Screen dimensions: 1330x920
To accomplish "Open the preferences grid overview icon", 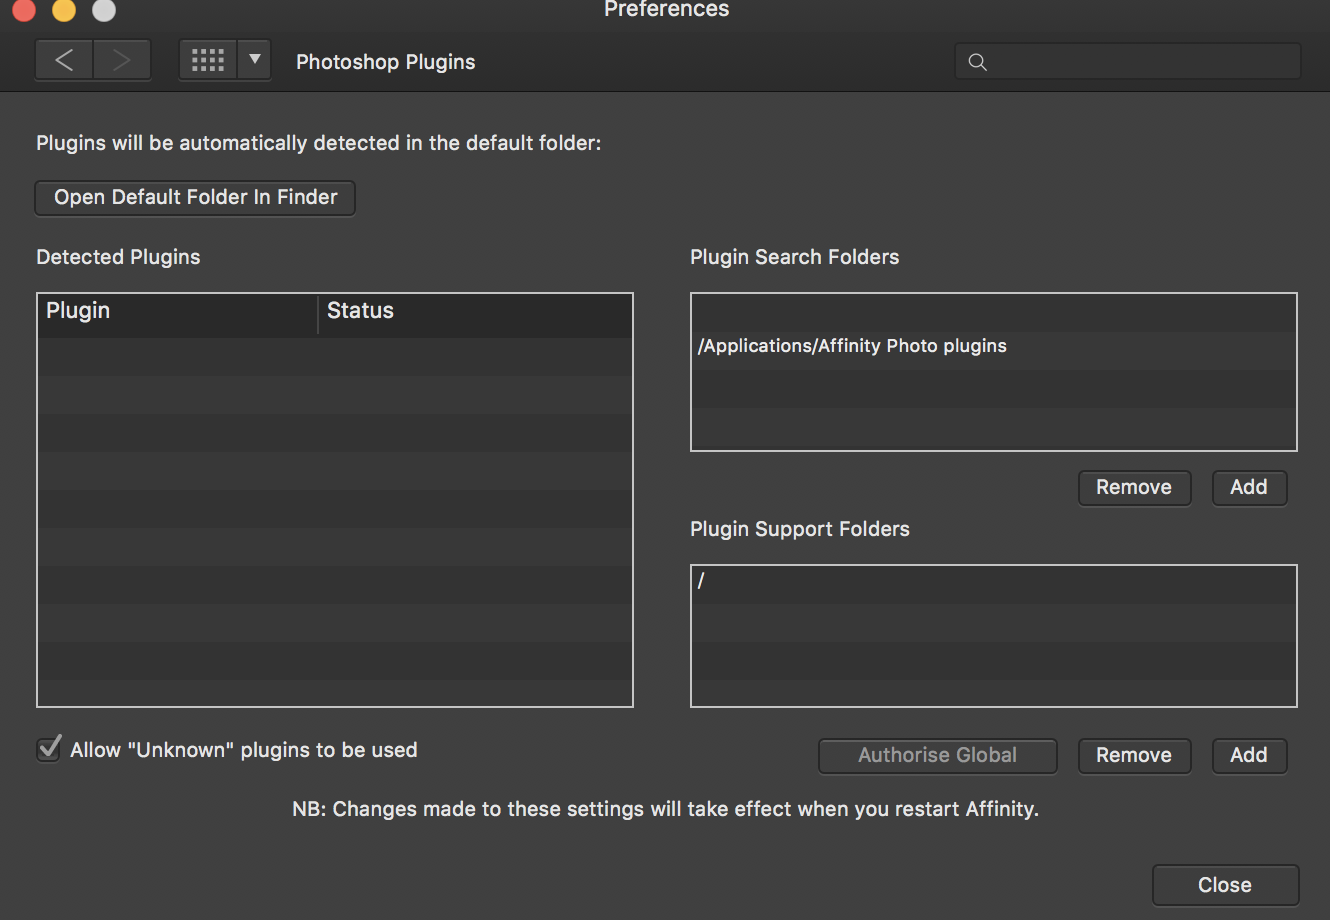I will [x=207, y=59].
